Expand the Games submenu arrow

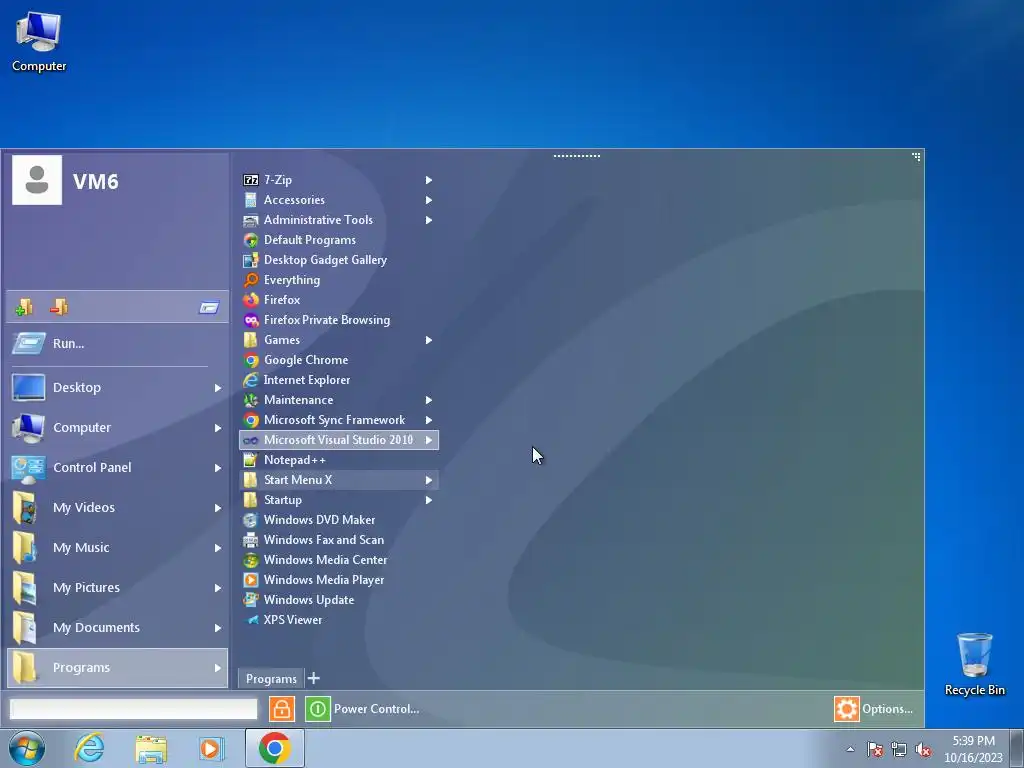click(429, 340)
